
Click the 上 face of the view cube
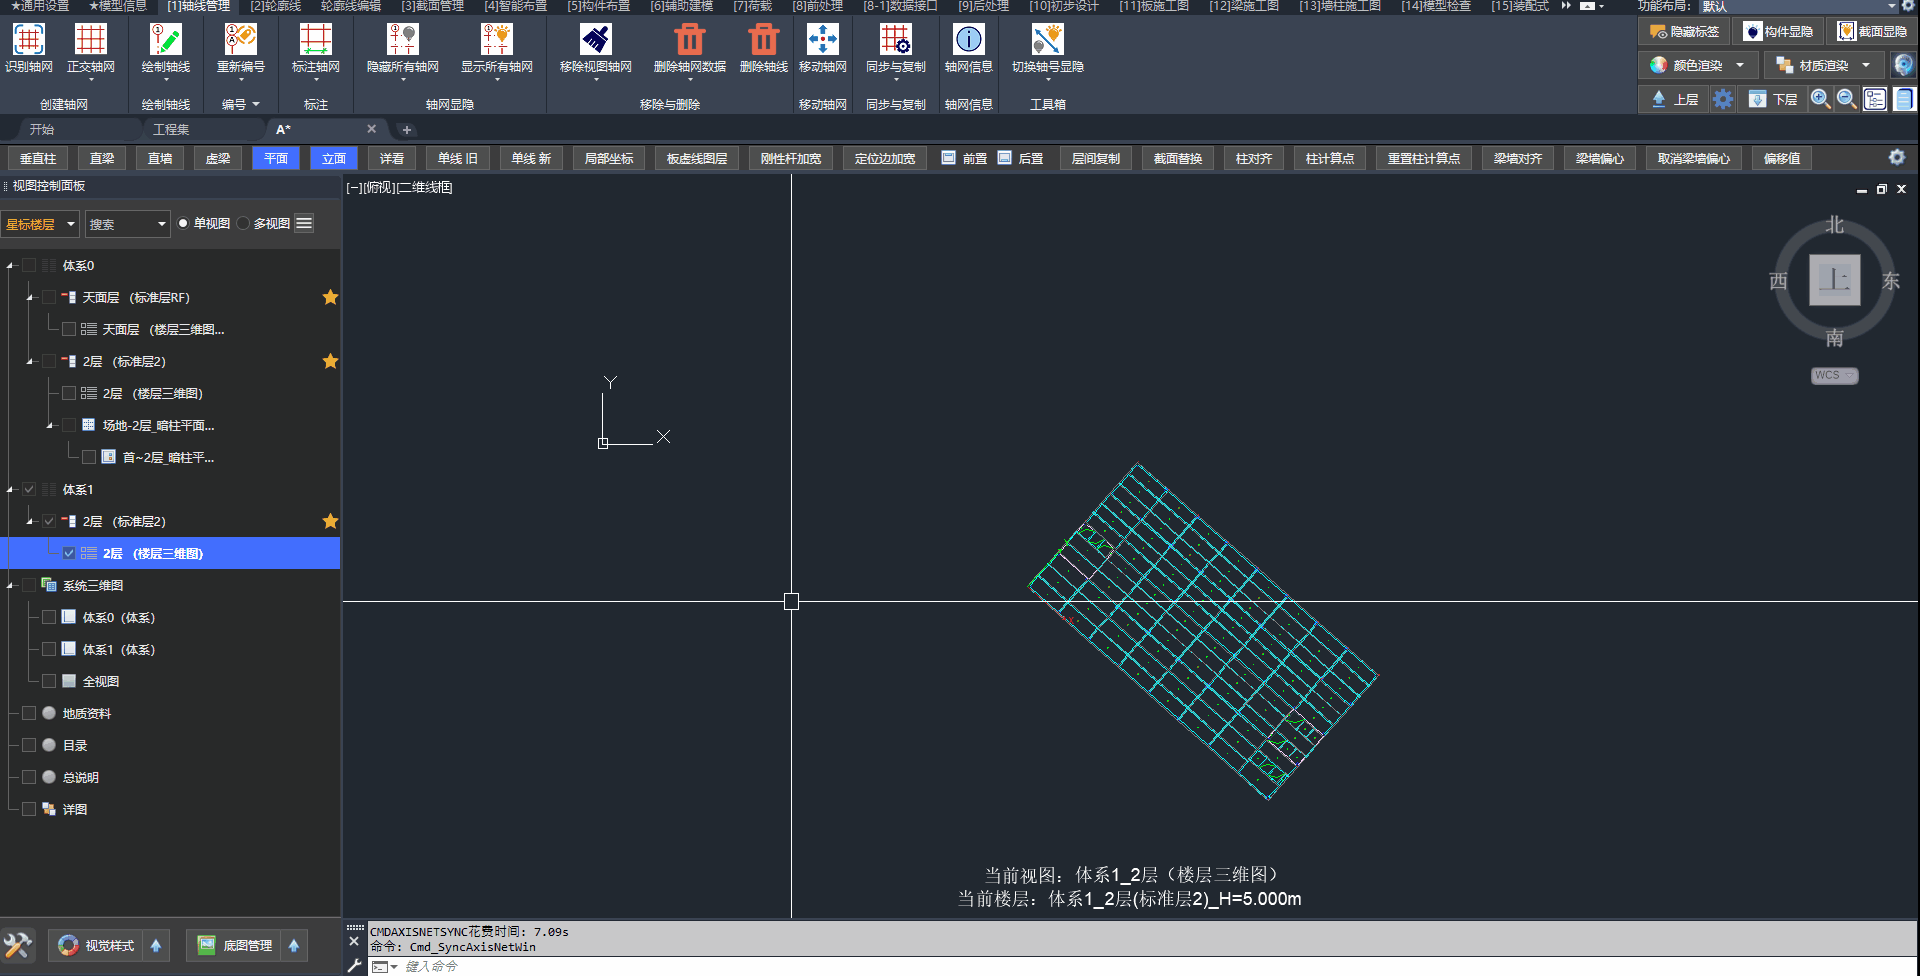pyautogui.click(x=1834, y=280)
